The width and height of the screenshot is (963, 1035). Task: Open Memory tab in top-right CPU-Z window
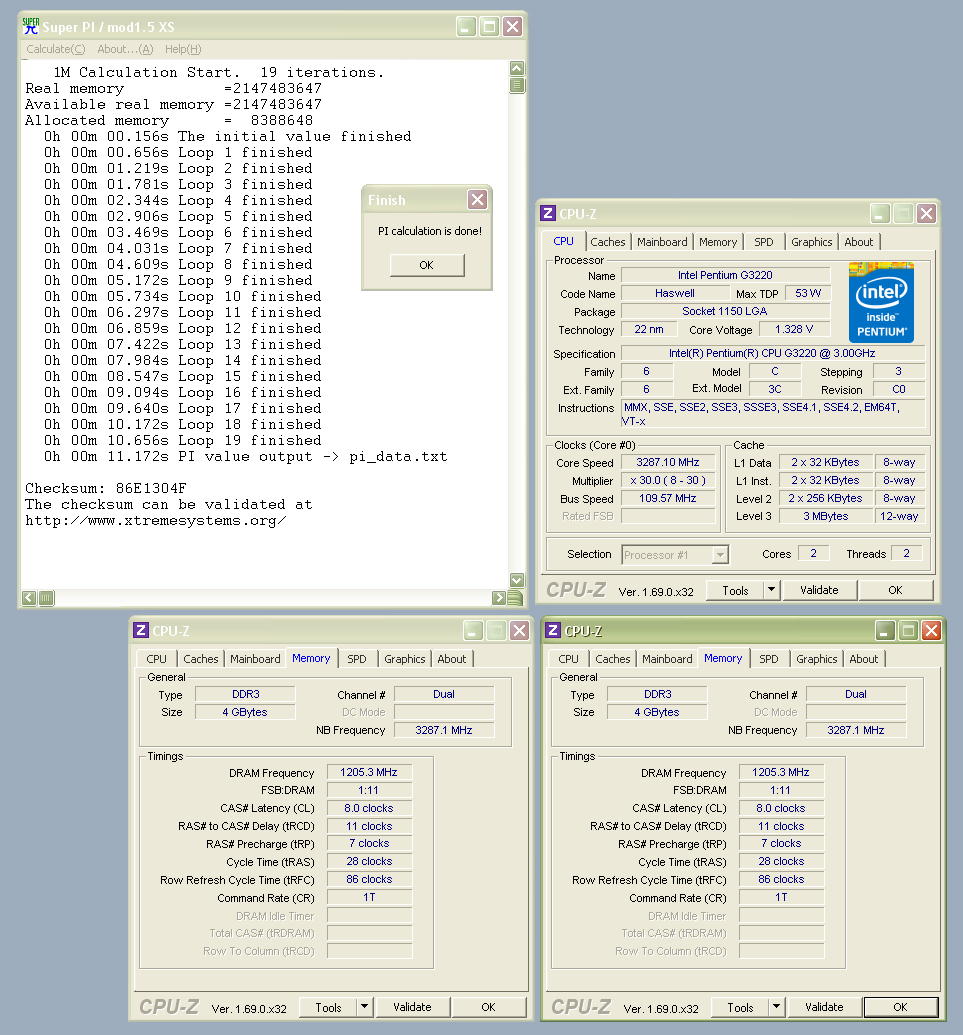(x=718, y=242)
